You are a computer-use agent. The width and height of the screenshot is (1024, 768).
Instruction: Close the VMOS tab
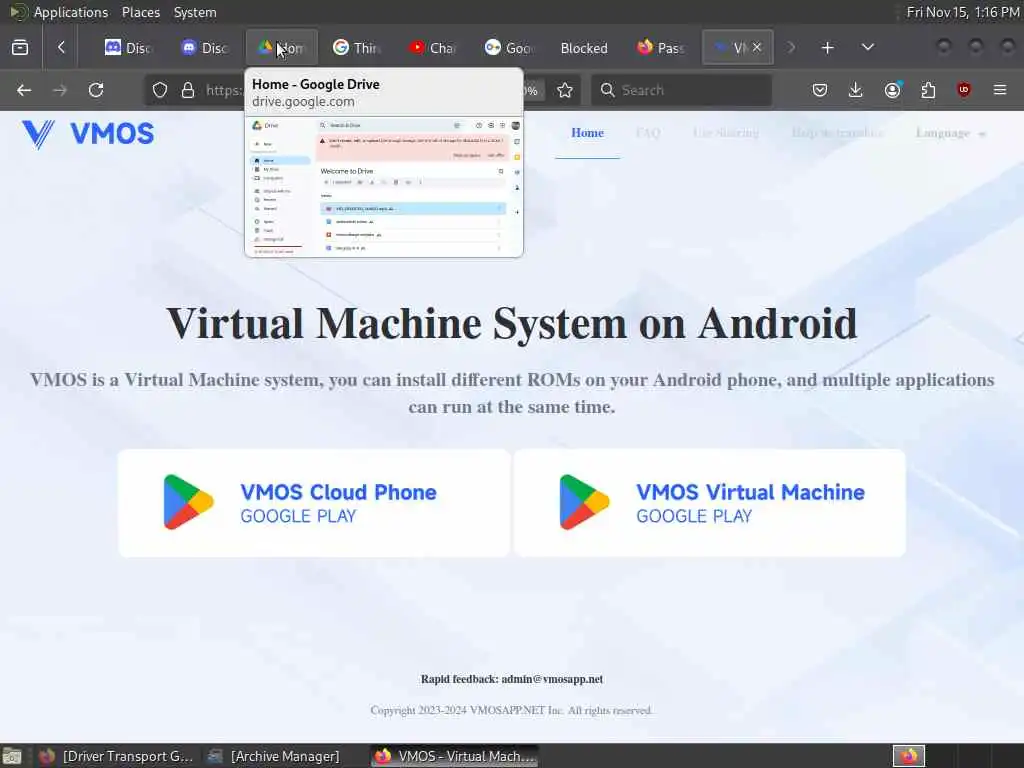pyautogui.click(x=757, y=47)
